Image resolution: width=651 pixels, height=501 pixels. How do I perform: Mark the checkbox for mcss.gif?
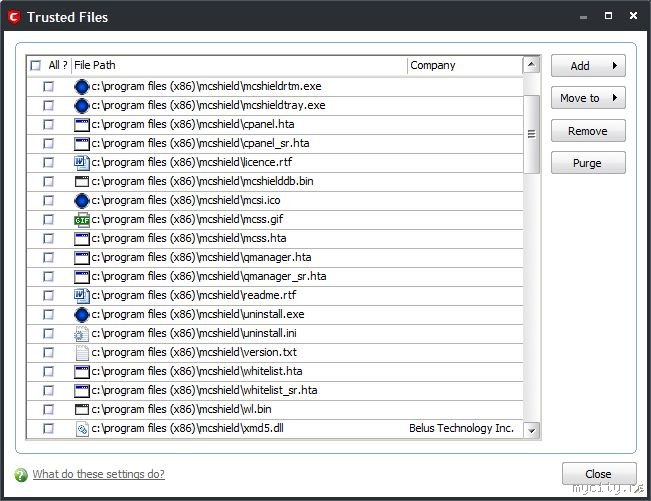coord(49,220)
